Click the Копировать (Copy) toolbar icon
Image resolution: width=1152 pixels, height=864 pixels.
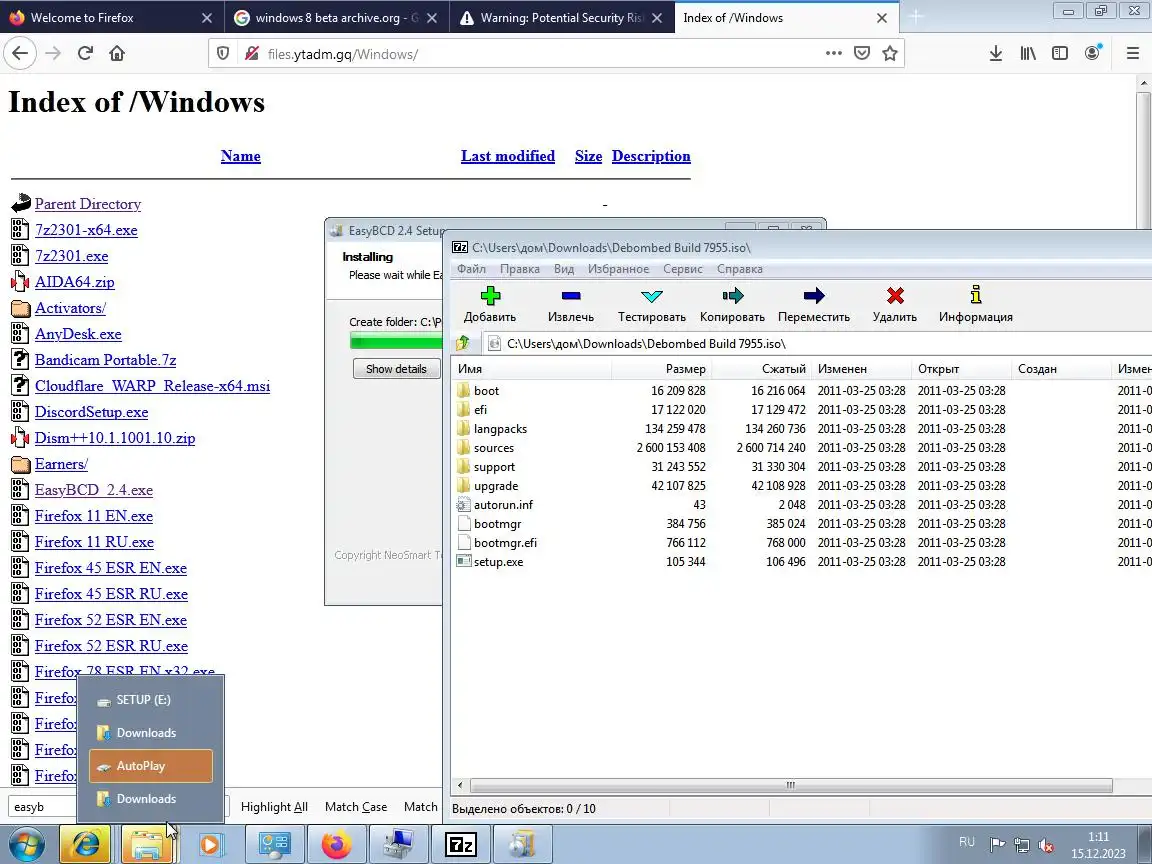pyautogui.click(x=732, y=296)
